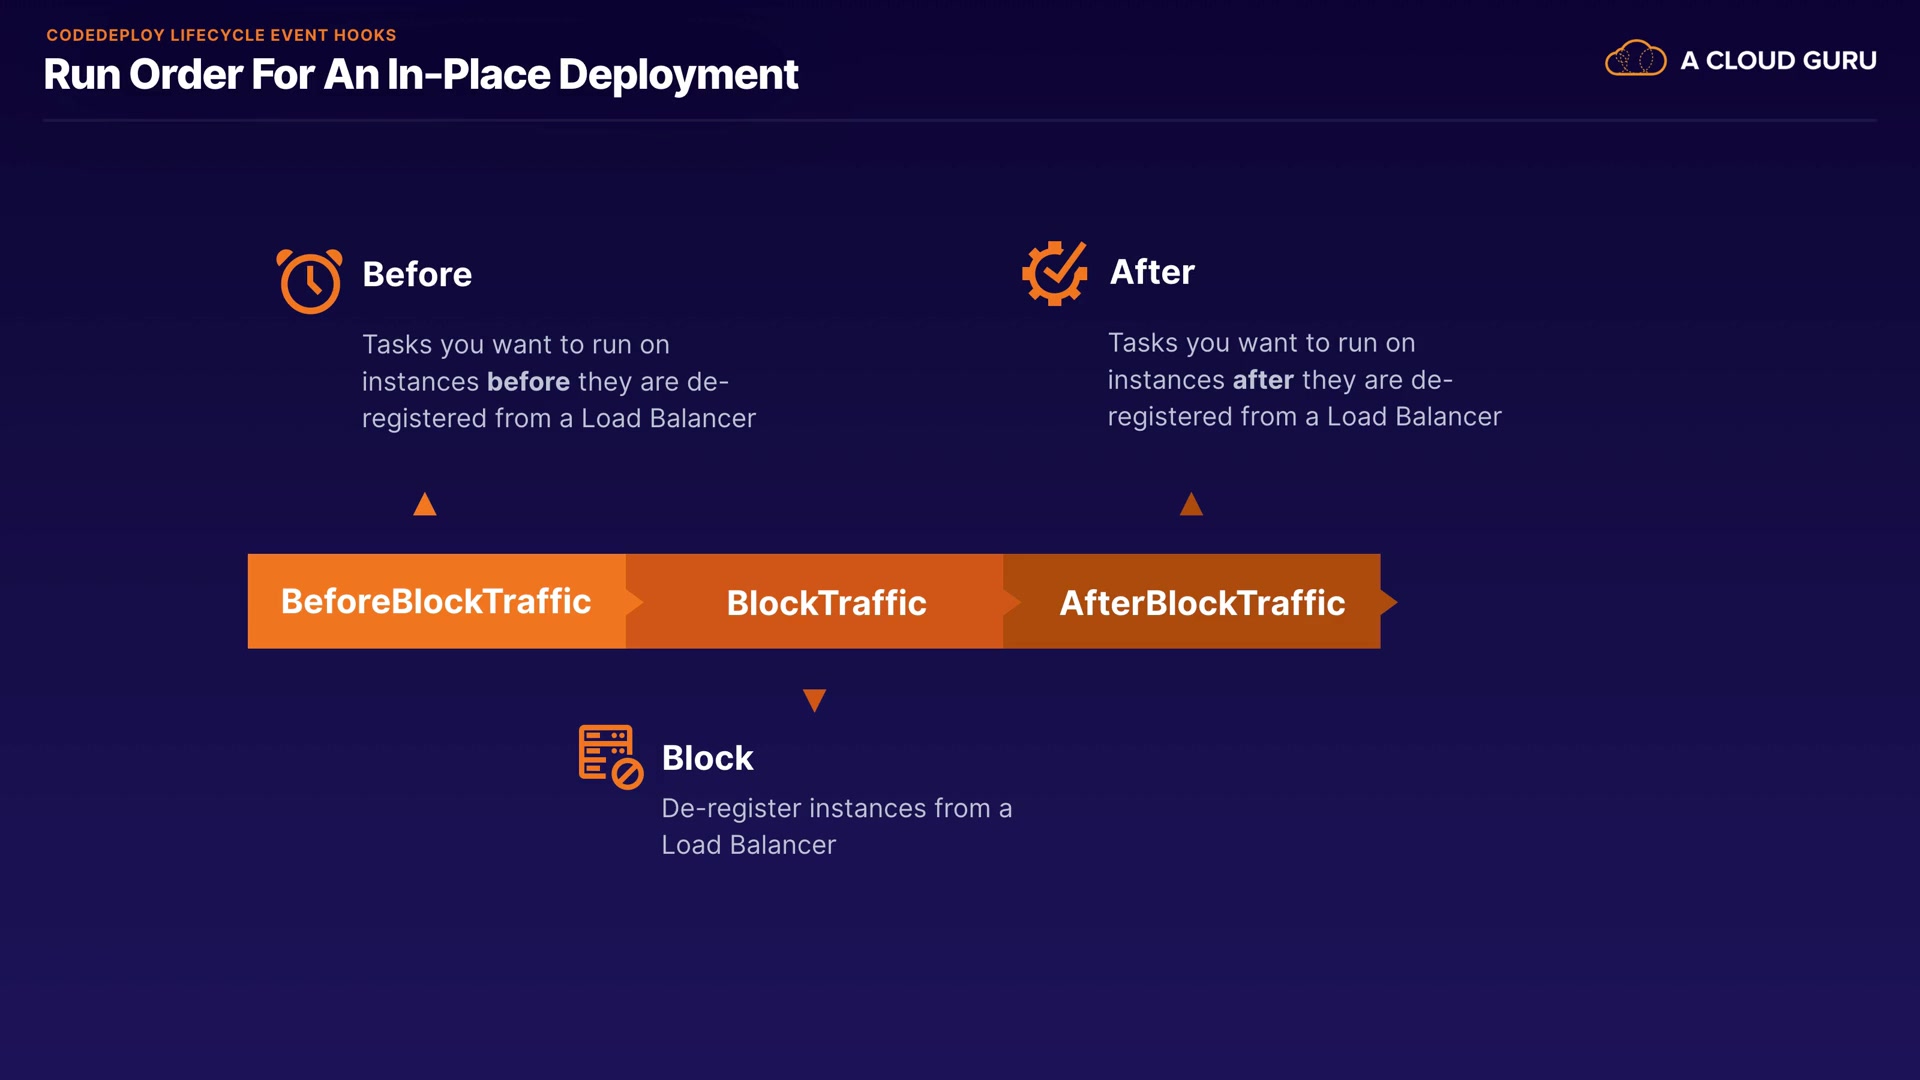The width and height of the screenshot is (1920, 1080).
Task: Click the down triangle below BlockTraffic
Action: coord(814,699)
